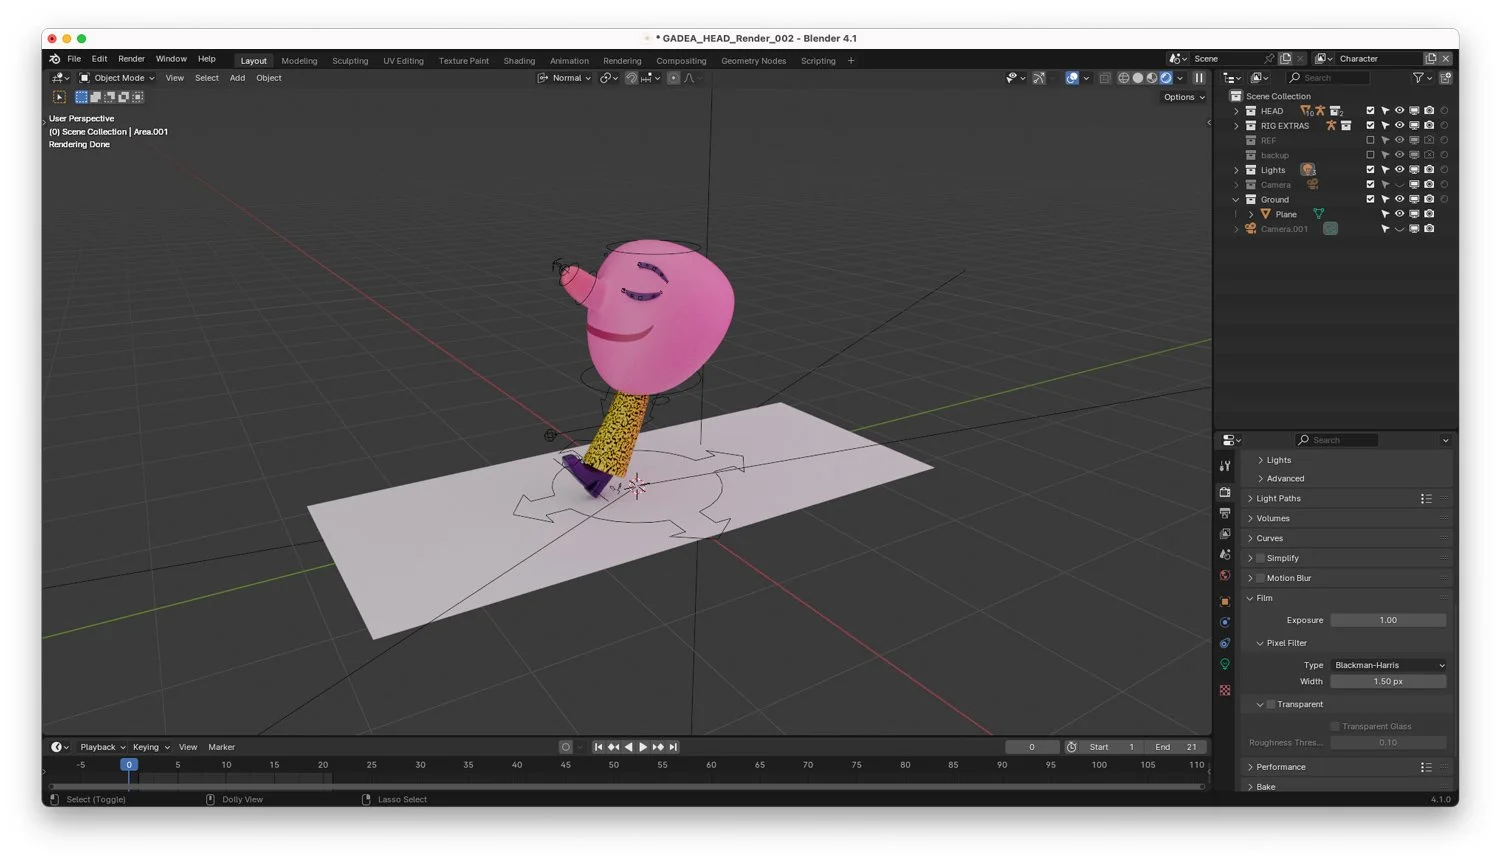Add new collection in Outliner
1500x861 pixels.
pos(1446,78)
